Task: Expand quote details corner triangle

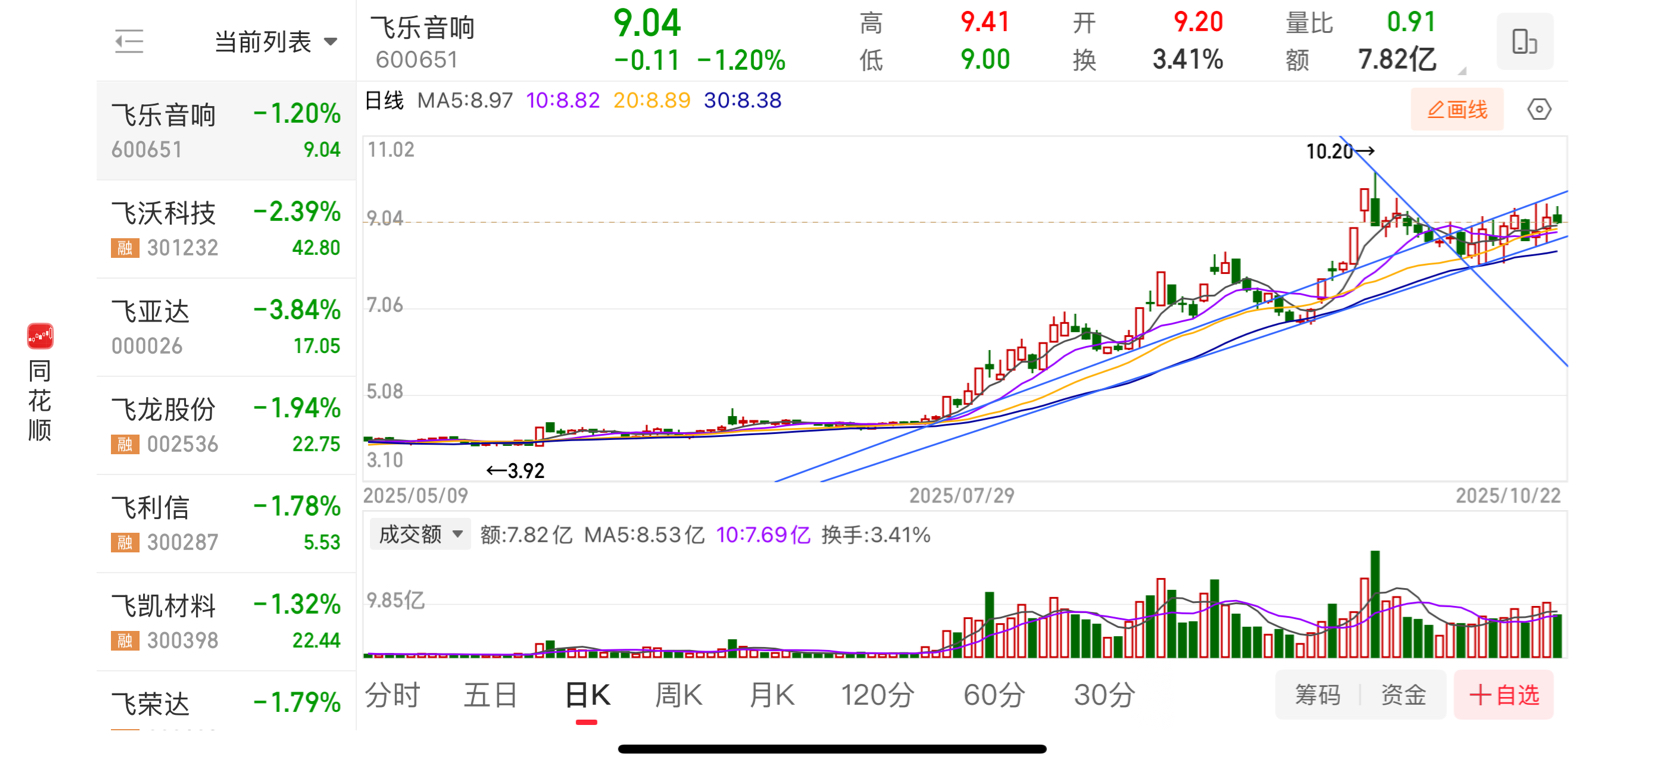Action: coord(1461,70)
